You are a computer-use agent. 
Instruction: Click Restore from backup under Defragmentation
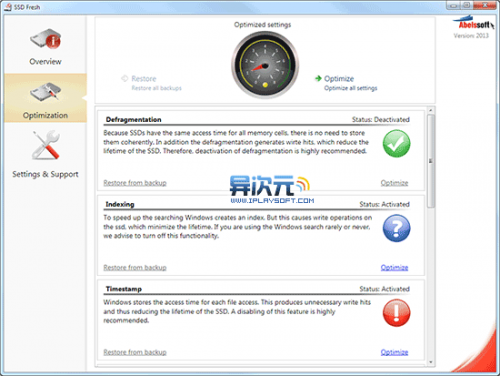135,183
